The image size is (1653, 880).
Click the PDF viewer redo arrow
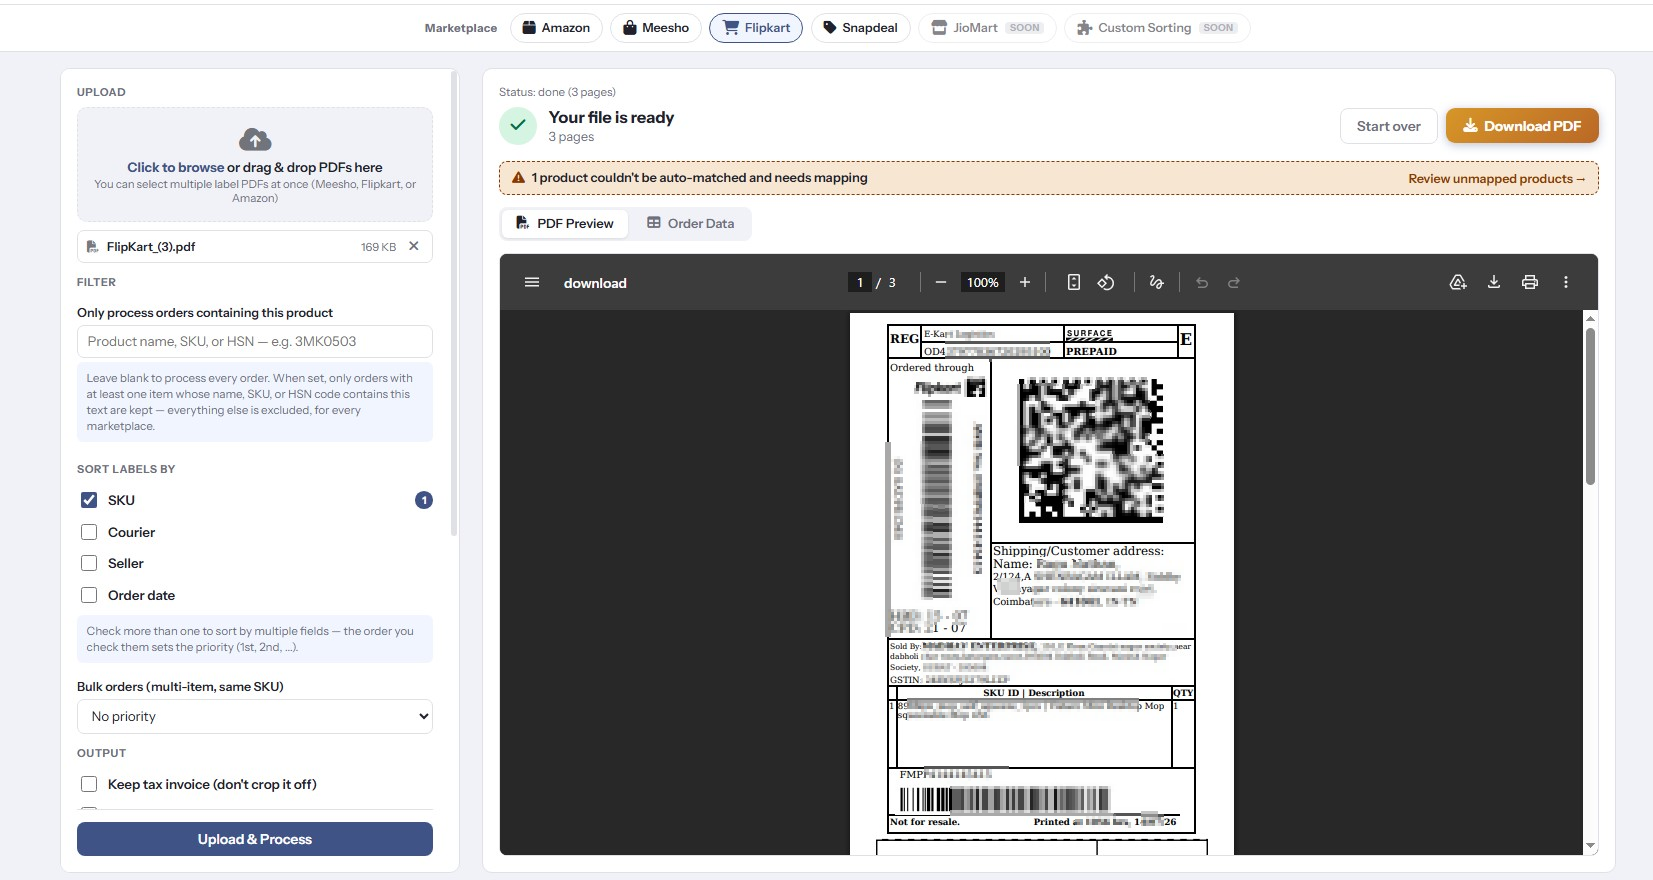1234,283
